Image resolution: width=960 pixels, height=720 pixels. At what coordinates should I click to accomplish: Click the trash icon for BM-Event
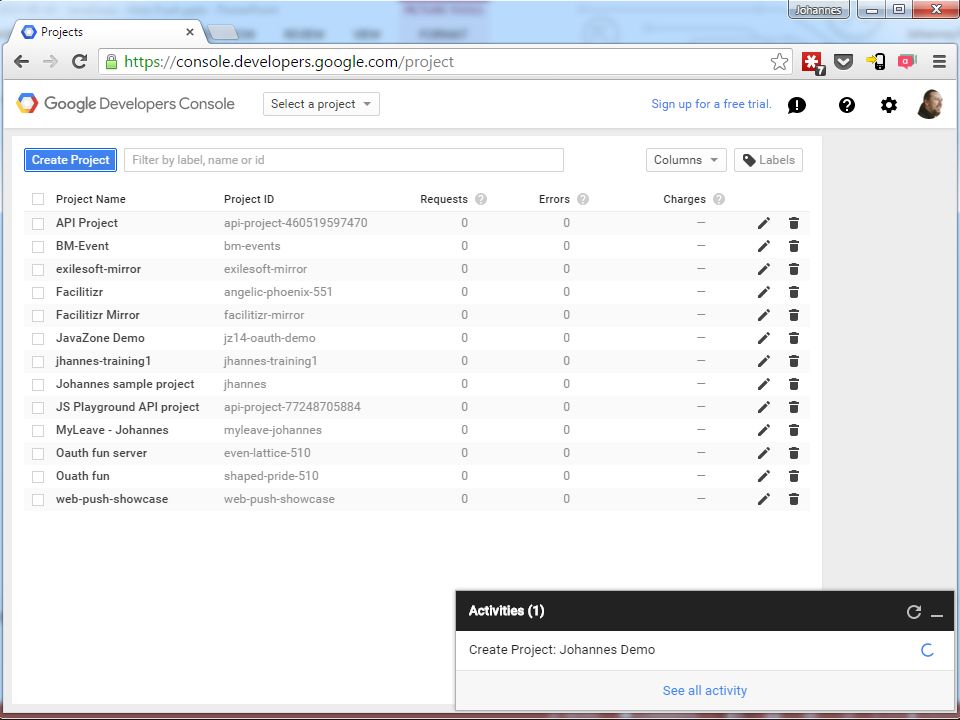point(793,246)
